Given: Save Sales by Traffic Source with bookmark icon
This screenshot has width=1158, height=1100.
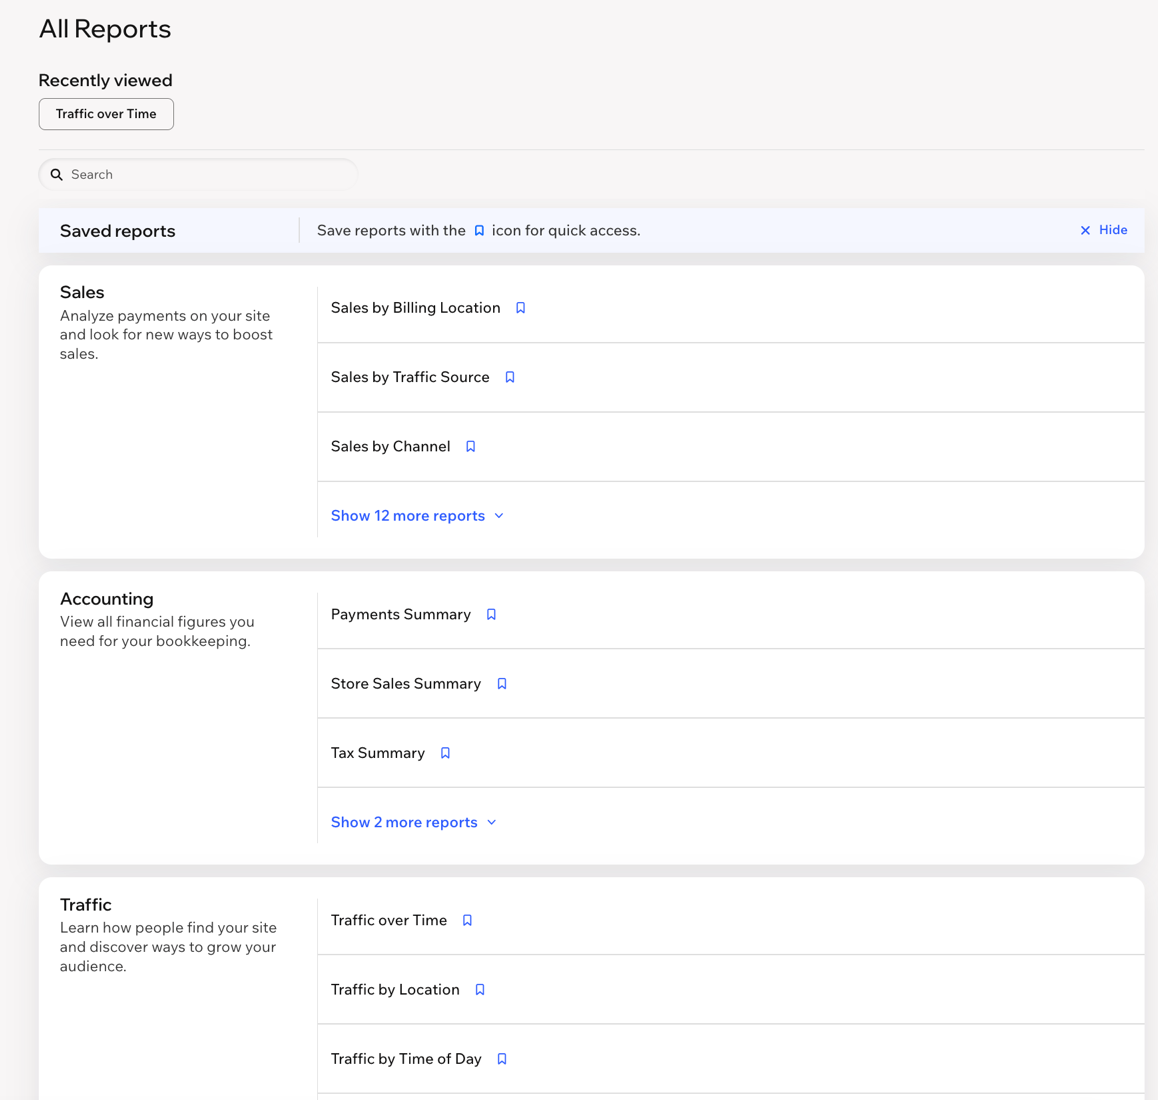Looking at the screenshot, I should [x=510, y=378].
